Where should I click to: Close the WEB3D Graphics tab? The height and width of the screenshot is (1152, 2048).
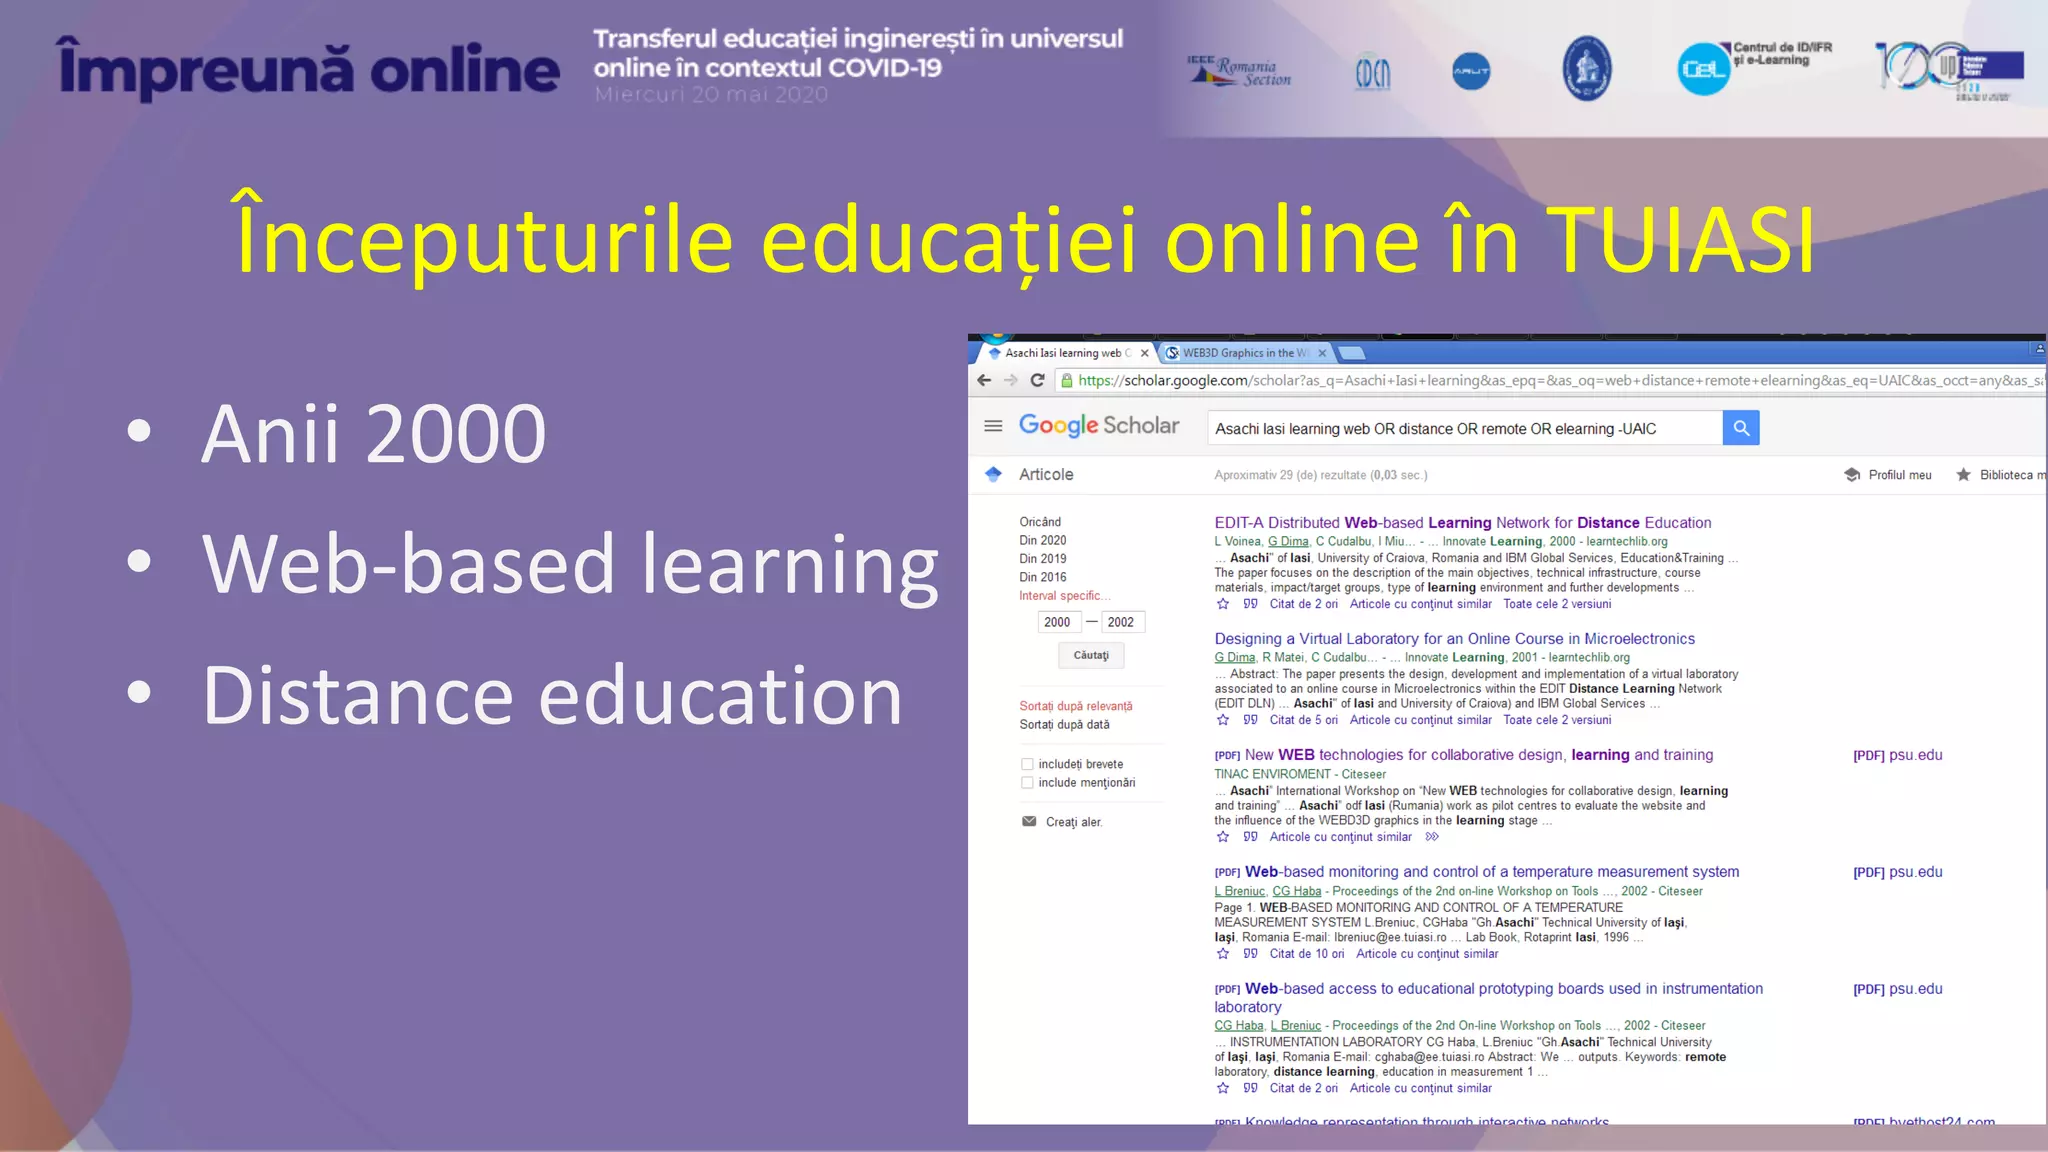pyautogui.click(x=1322, y=353)
